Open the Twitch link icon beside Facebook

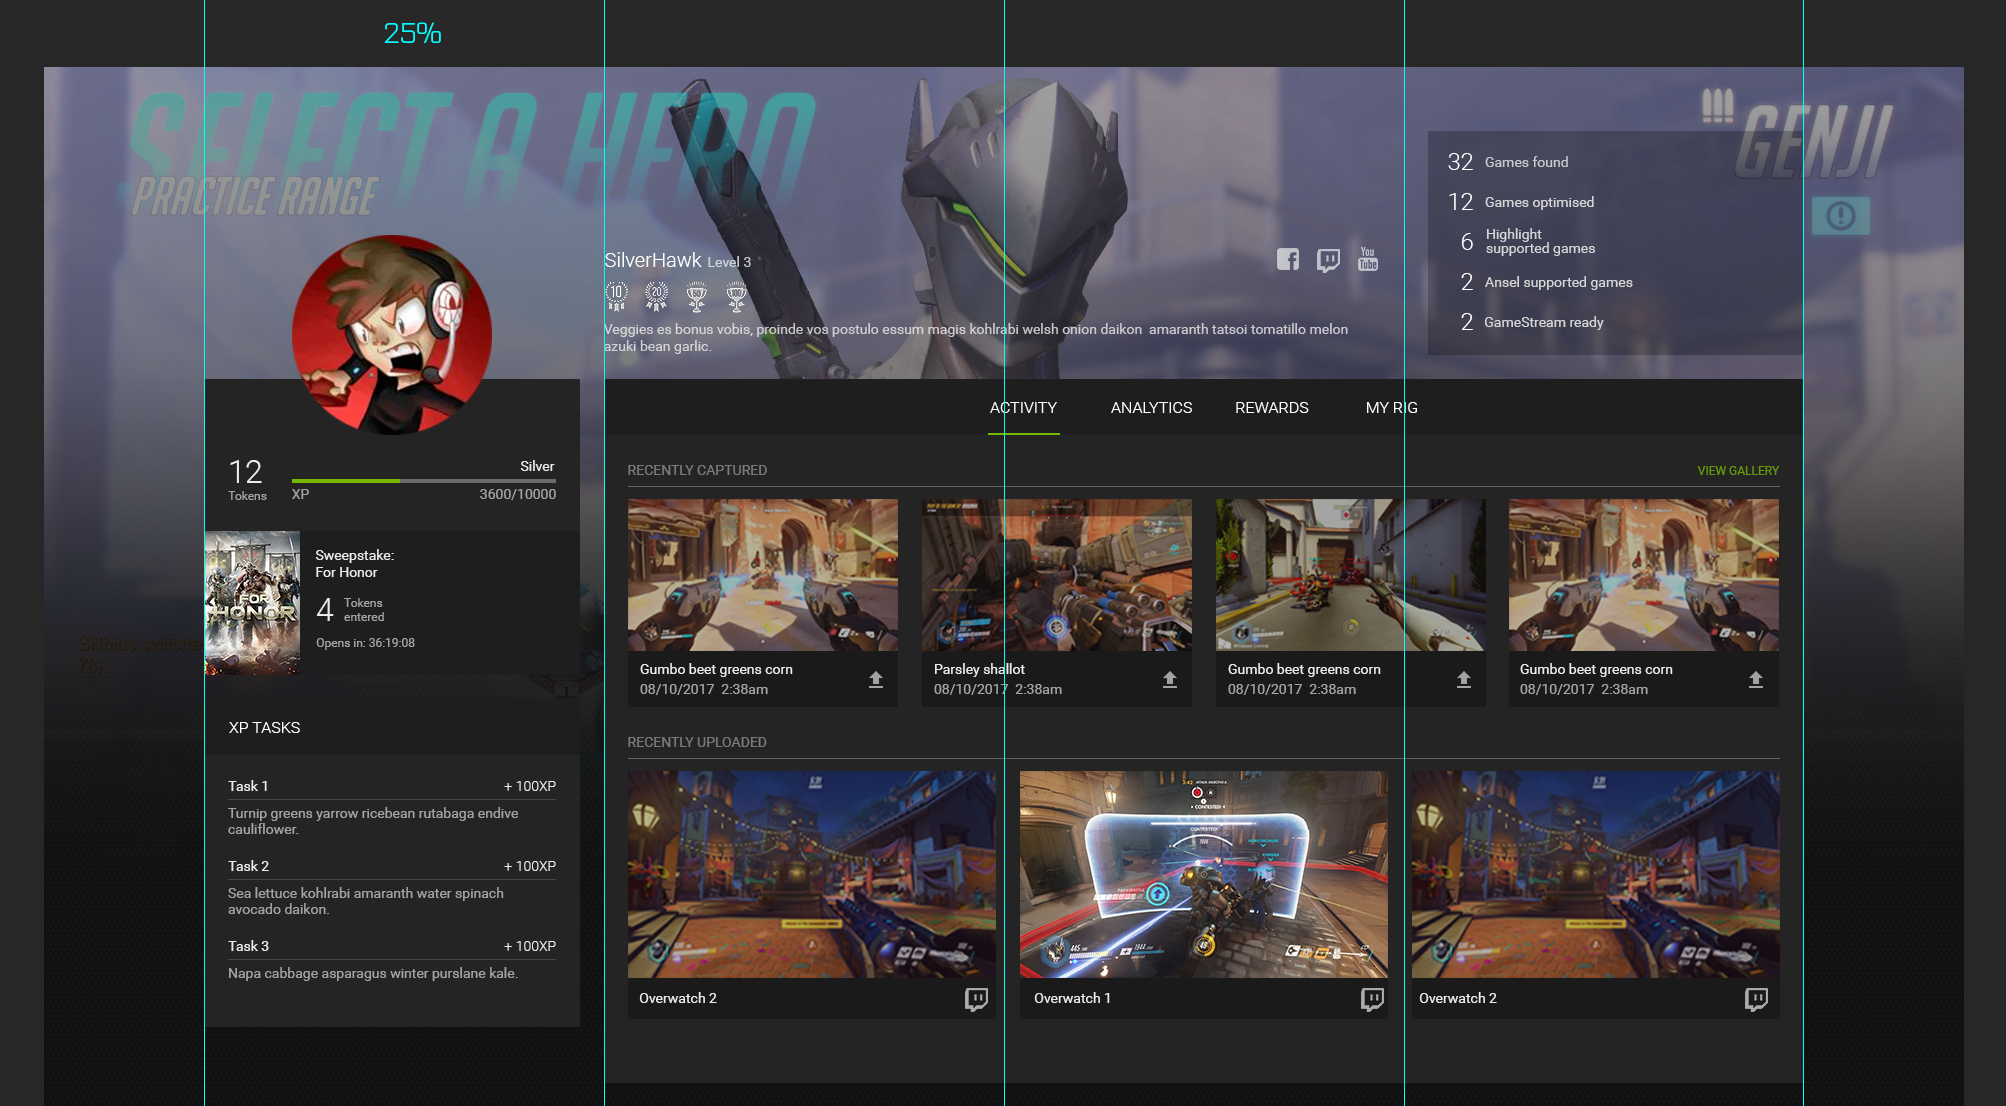(x=1328, y=261)
